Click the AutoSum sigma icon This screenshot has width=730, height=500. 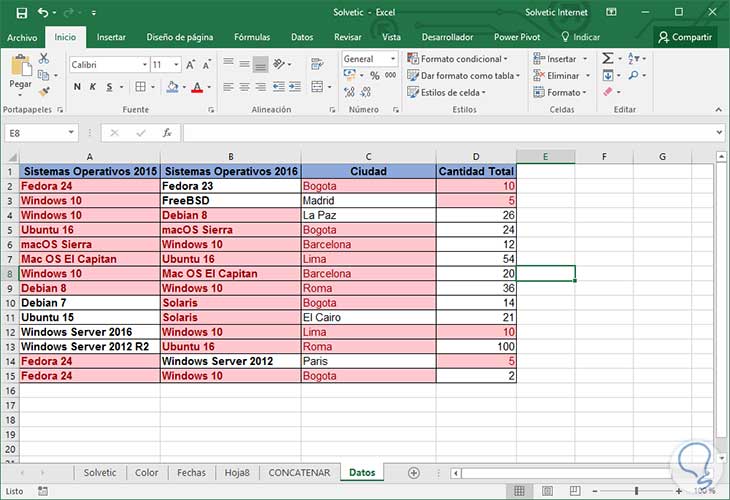click(x=607, y=58)
